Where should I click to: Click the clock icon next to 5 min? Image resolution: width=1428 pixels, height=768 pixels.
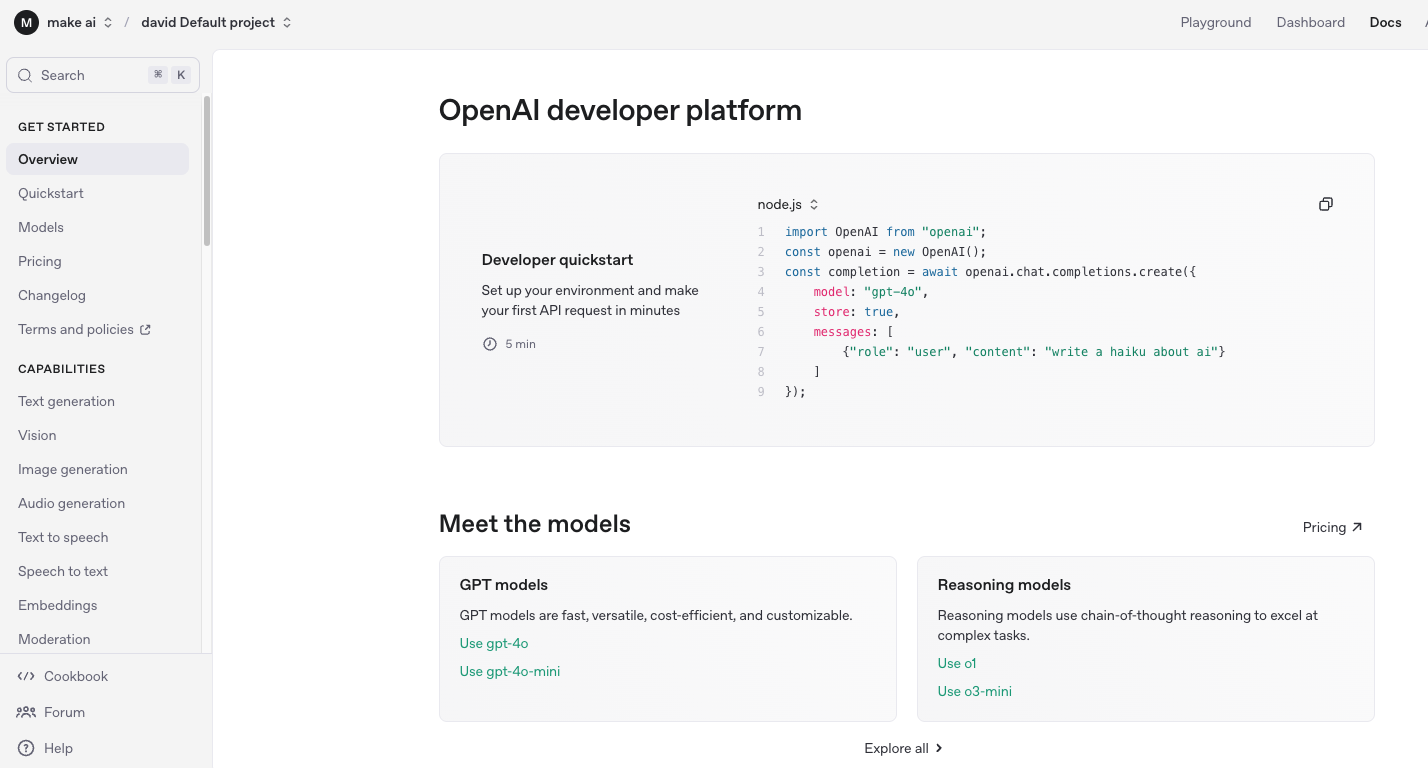[490, 344]
